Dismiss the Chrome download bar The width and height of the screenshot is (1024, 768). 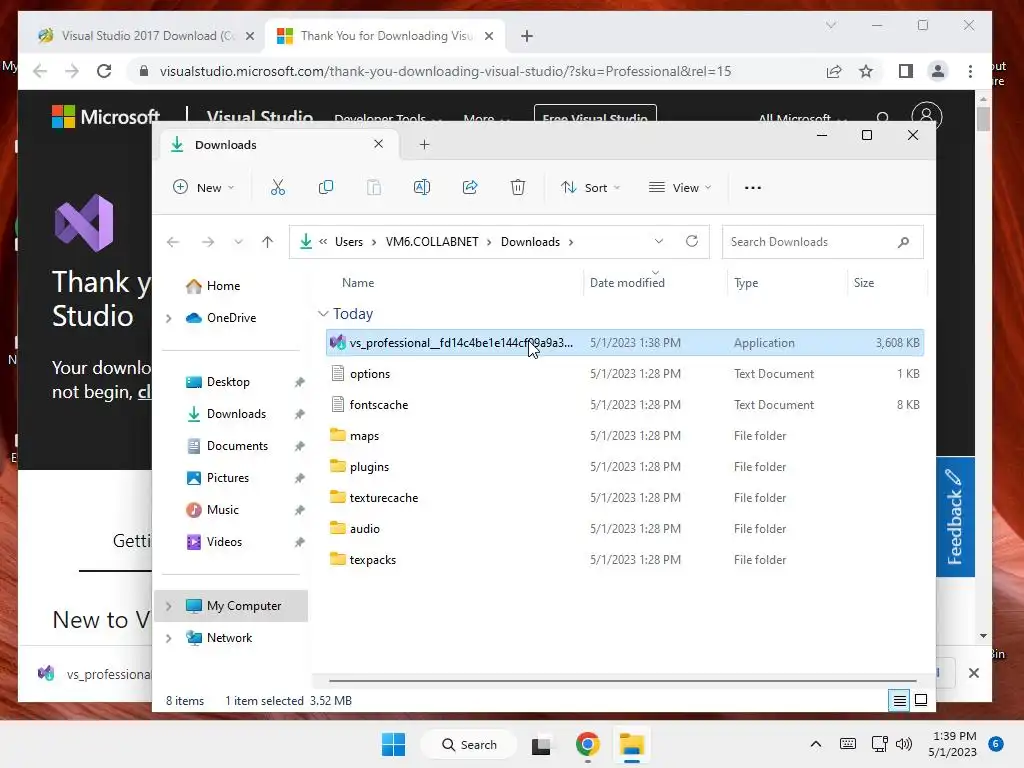[974, 673]
